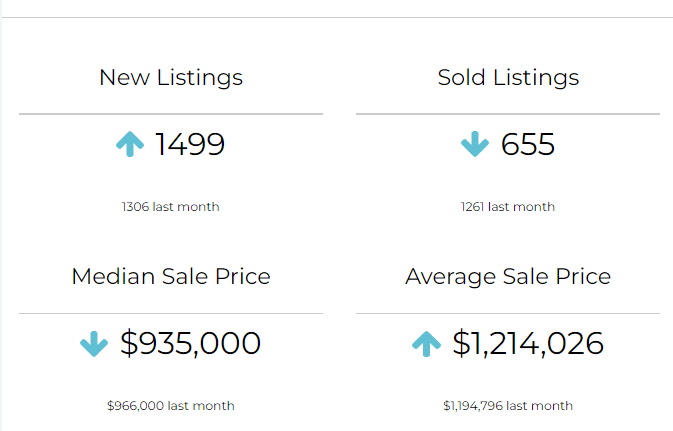The width and height of the screenshot is (673, 431).
Task: Select the New Listings heading
Action: point(171,77)
